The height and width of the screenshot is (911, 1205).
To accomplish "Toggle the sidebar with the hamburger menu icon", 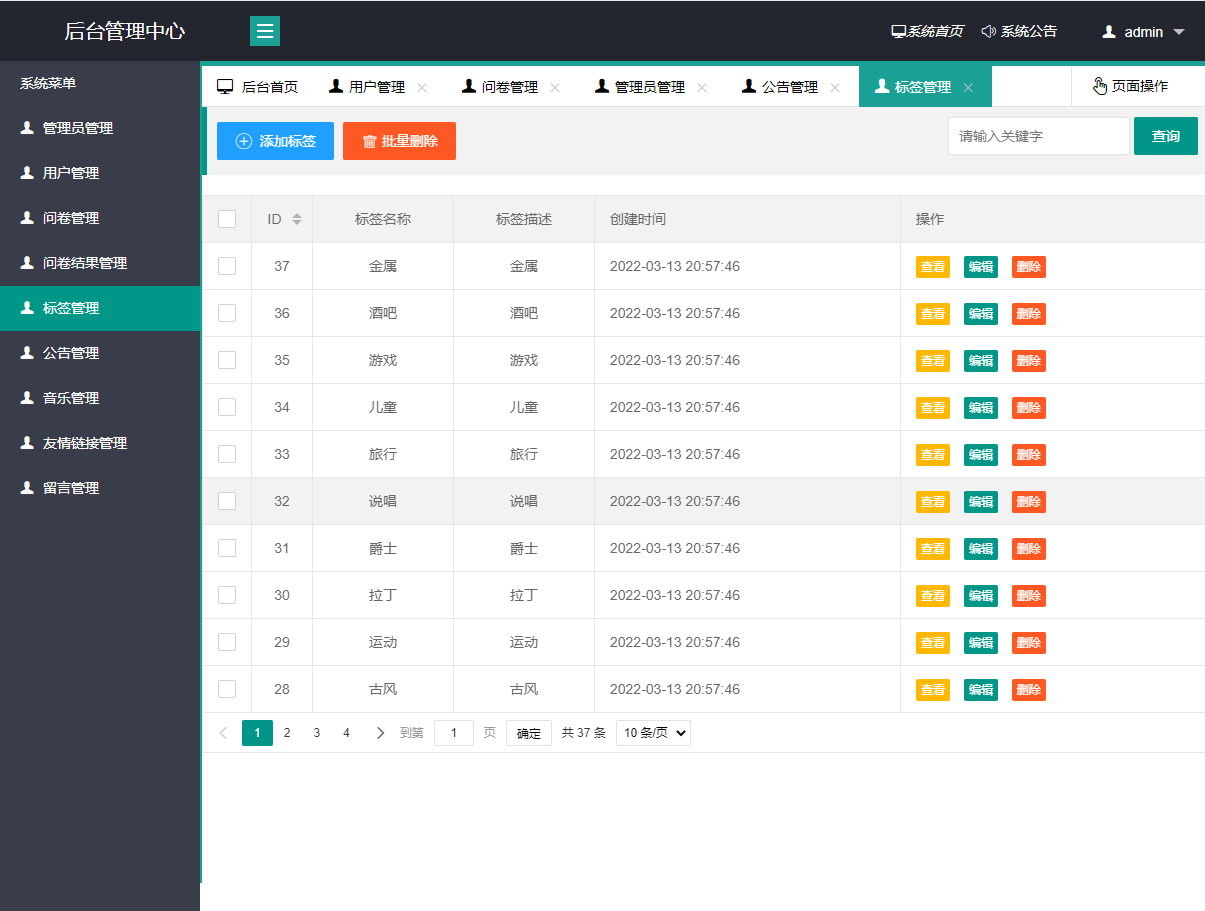I will pyautogui.click(x=265, y=31).
